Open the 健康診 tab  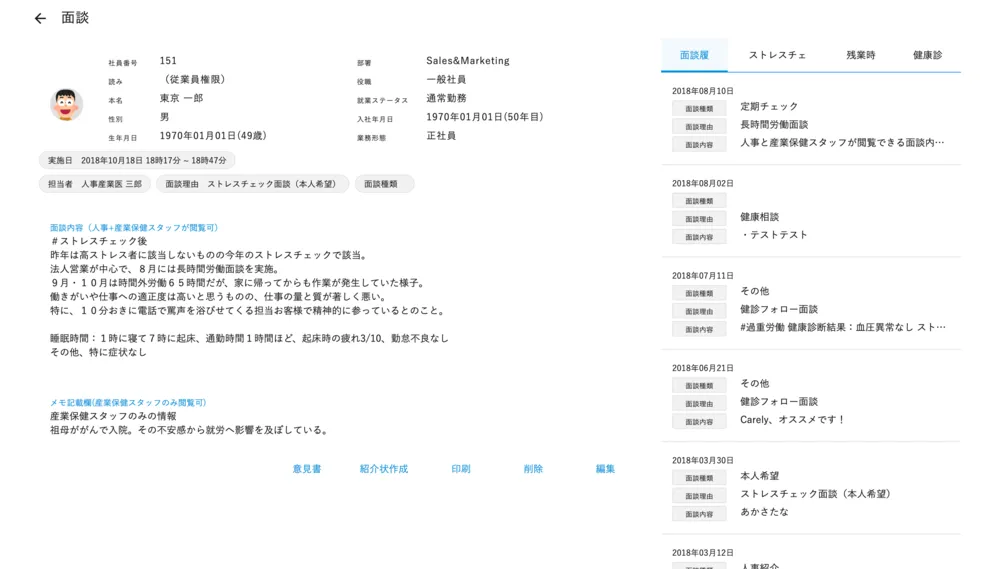(927, 55)
